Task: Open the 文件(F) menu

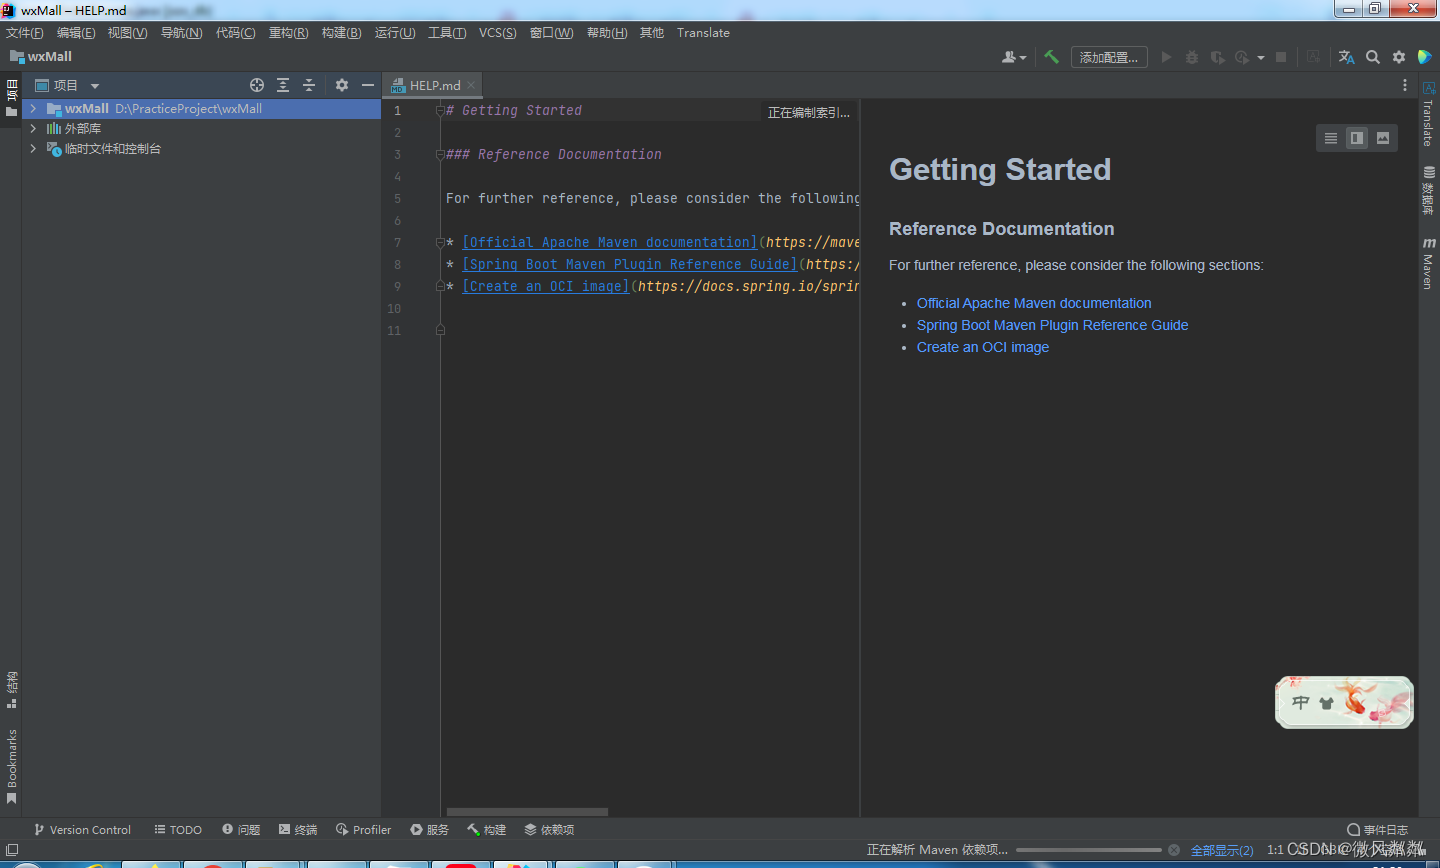Action: tap(25, 33)
